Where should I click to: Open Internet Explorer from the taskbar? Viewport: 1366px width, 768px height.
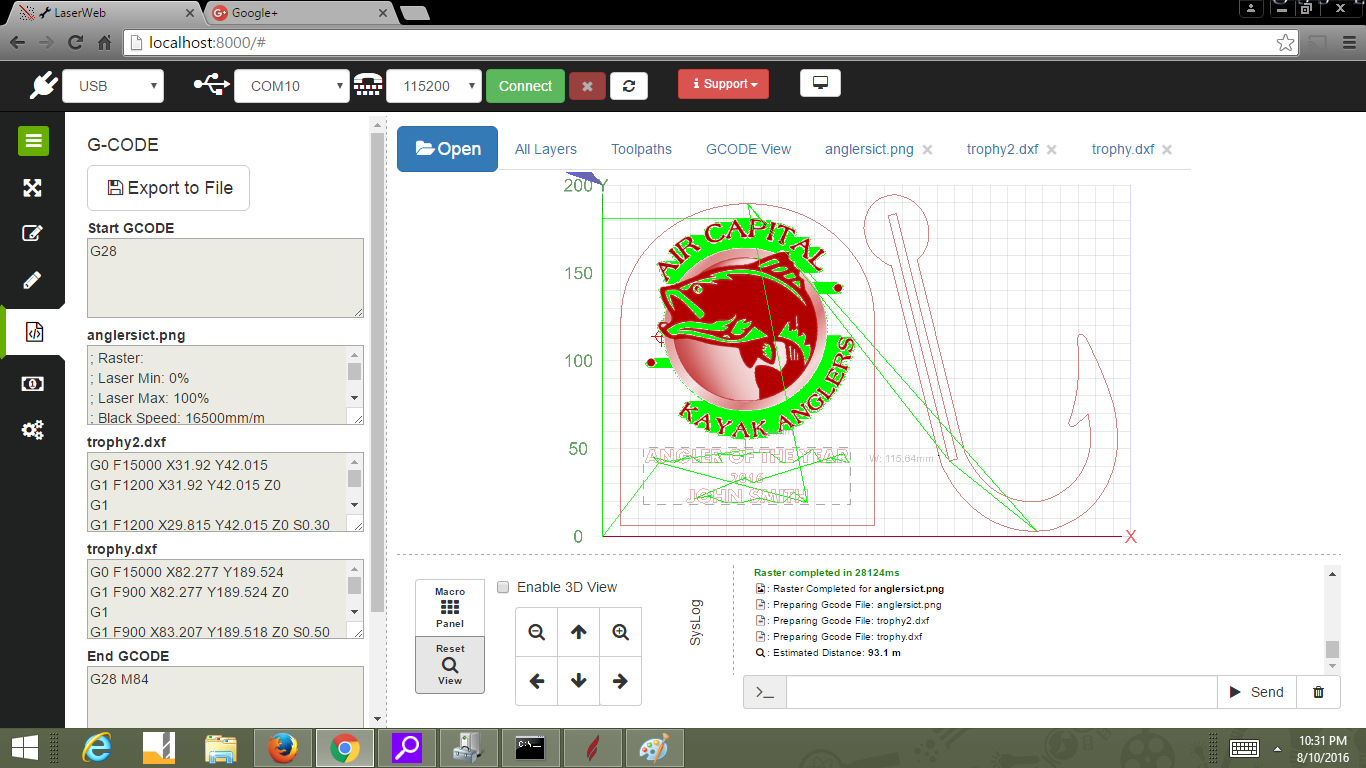click(97, 747)
